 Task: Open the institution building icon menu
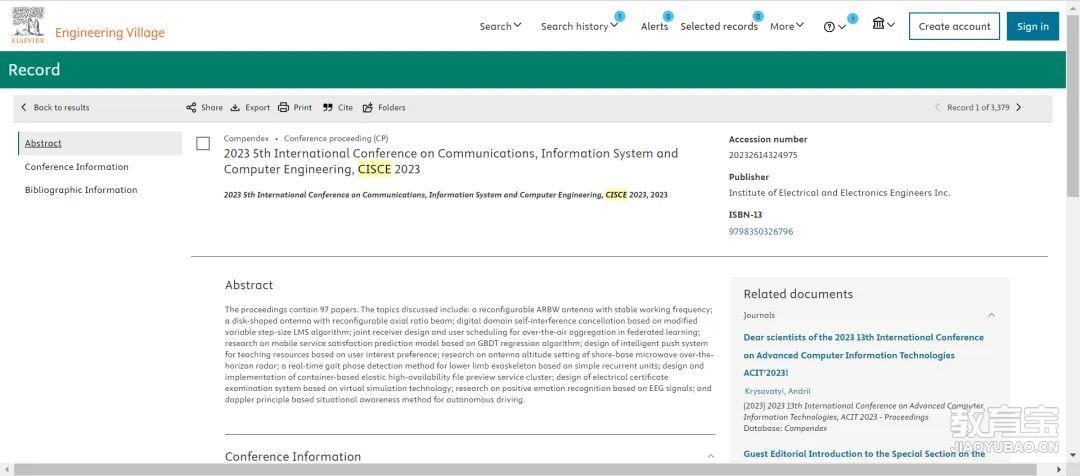883,24
